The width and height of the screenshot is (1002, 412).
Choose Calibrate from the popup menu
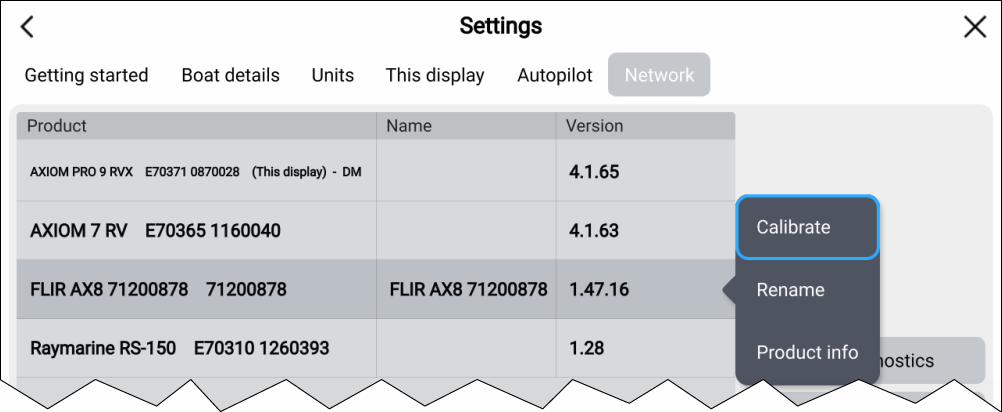(807, 227)
